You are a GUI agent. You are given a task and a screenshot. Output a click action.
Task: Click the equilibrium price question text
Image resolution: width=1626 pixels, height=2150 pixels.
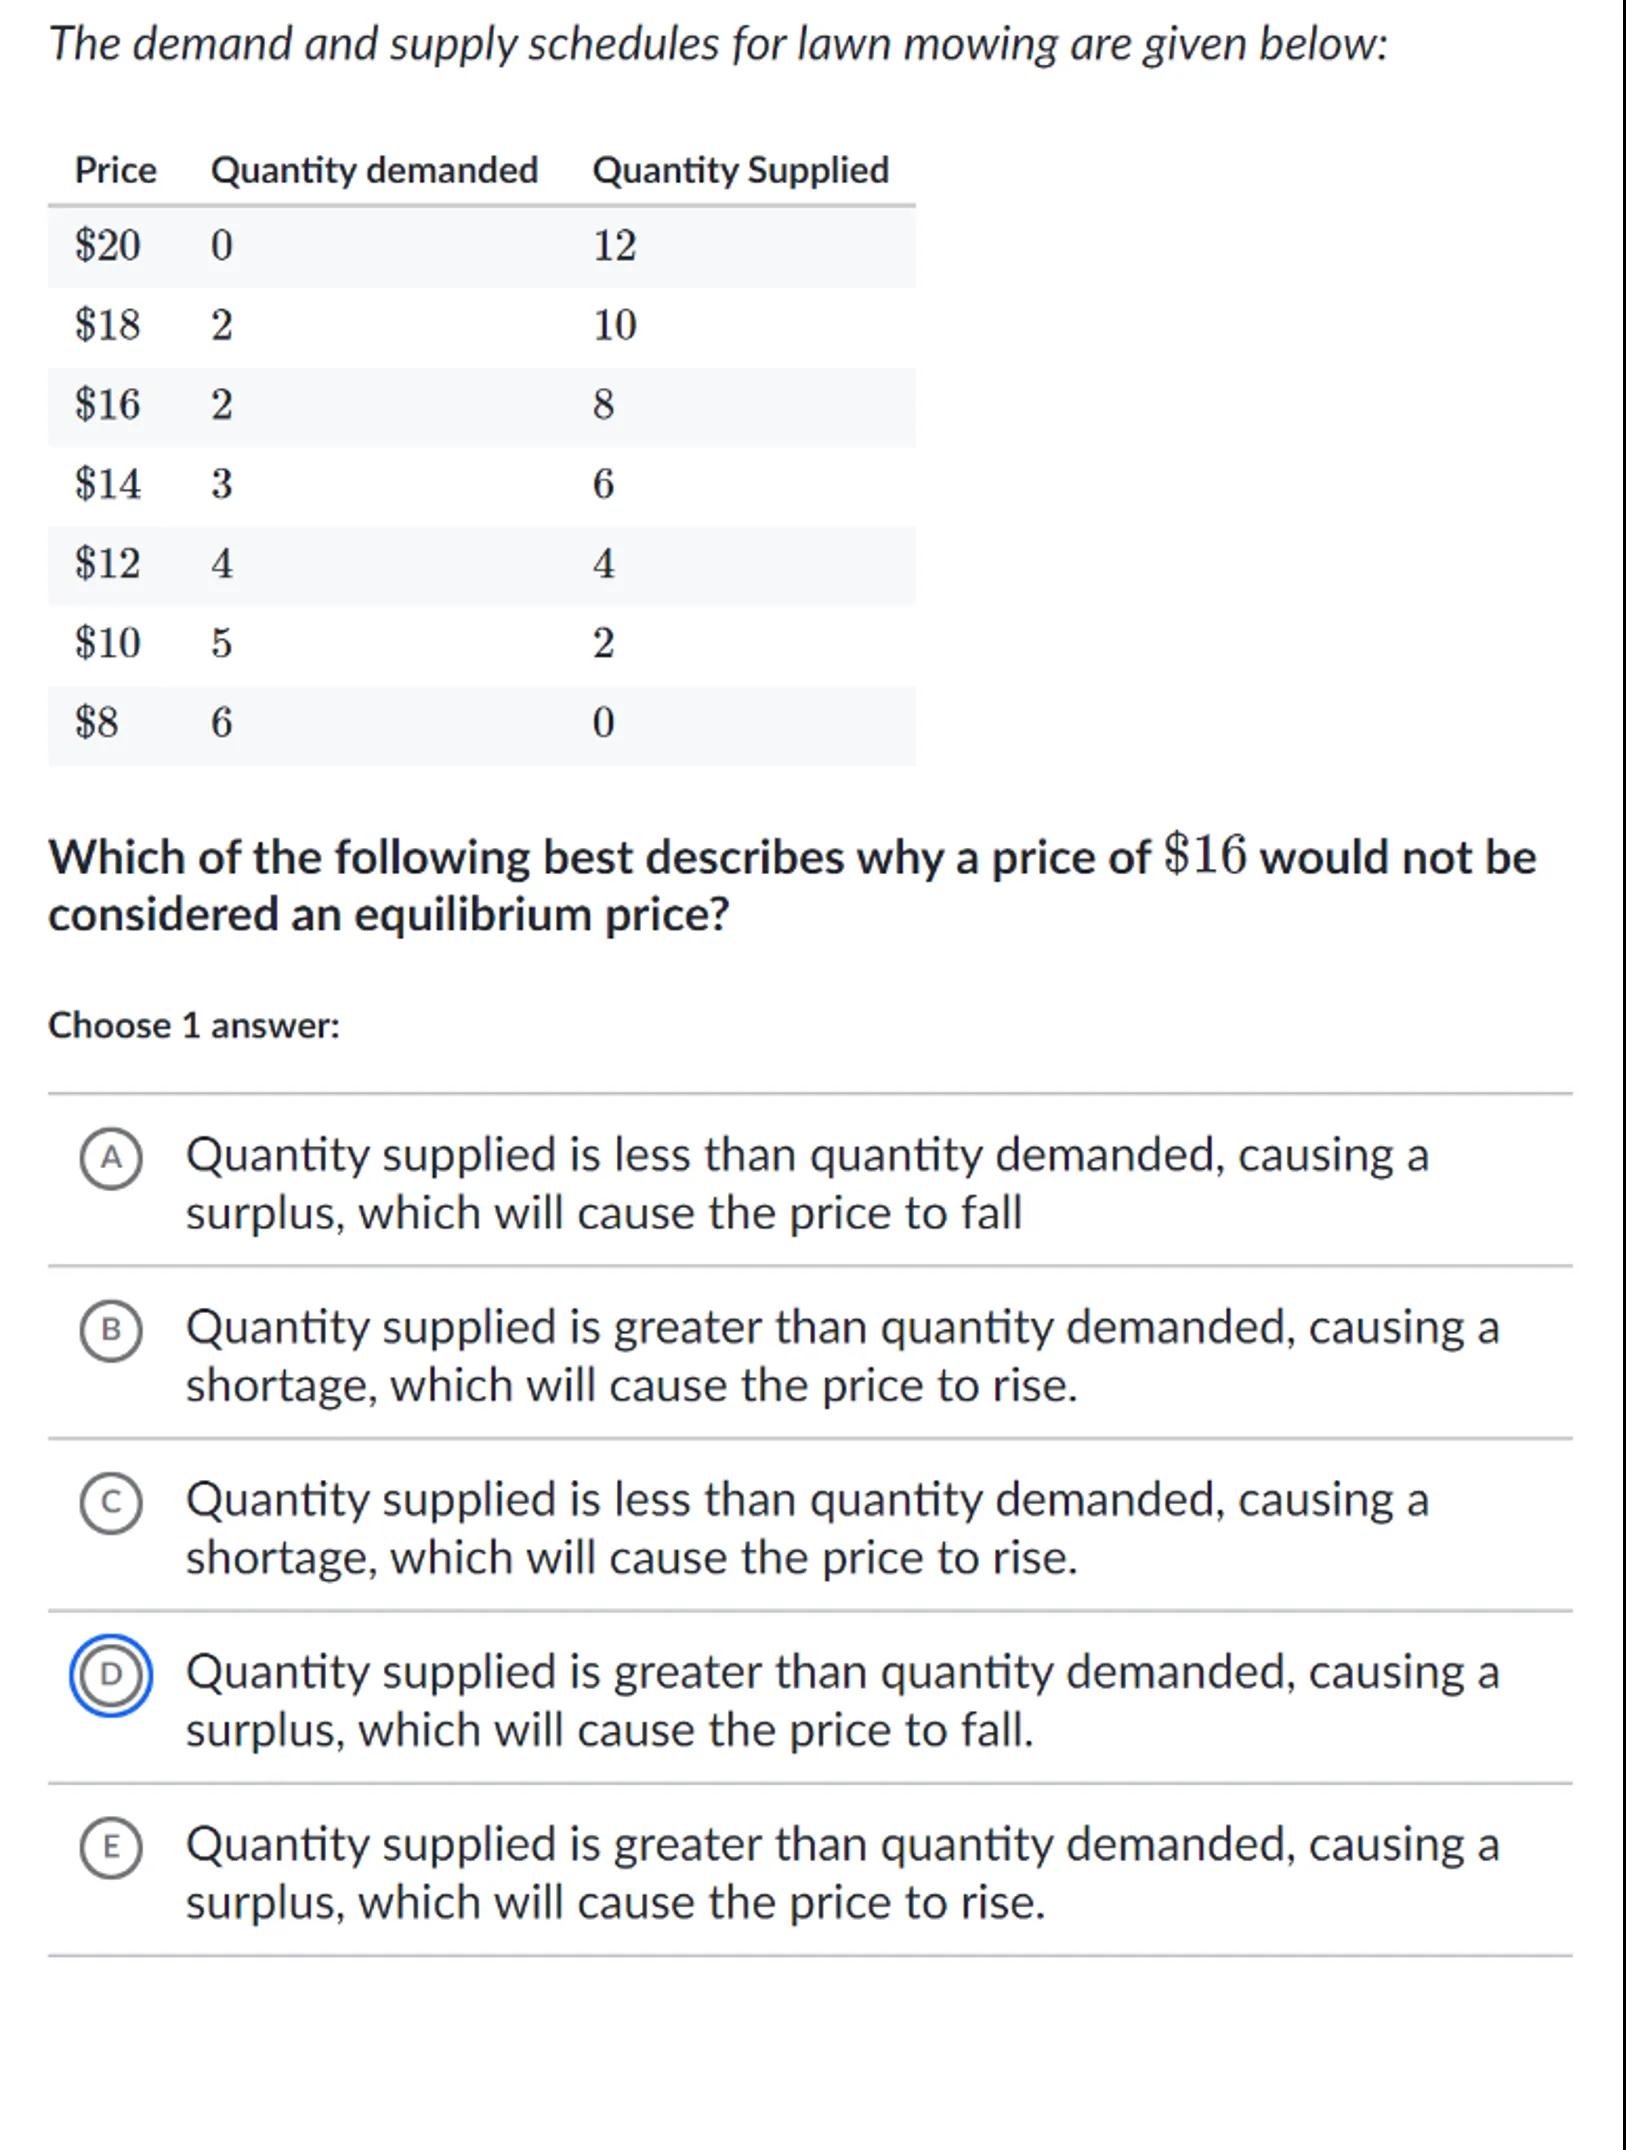pyautogui.click(x=790, y=885)
